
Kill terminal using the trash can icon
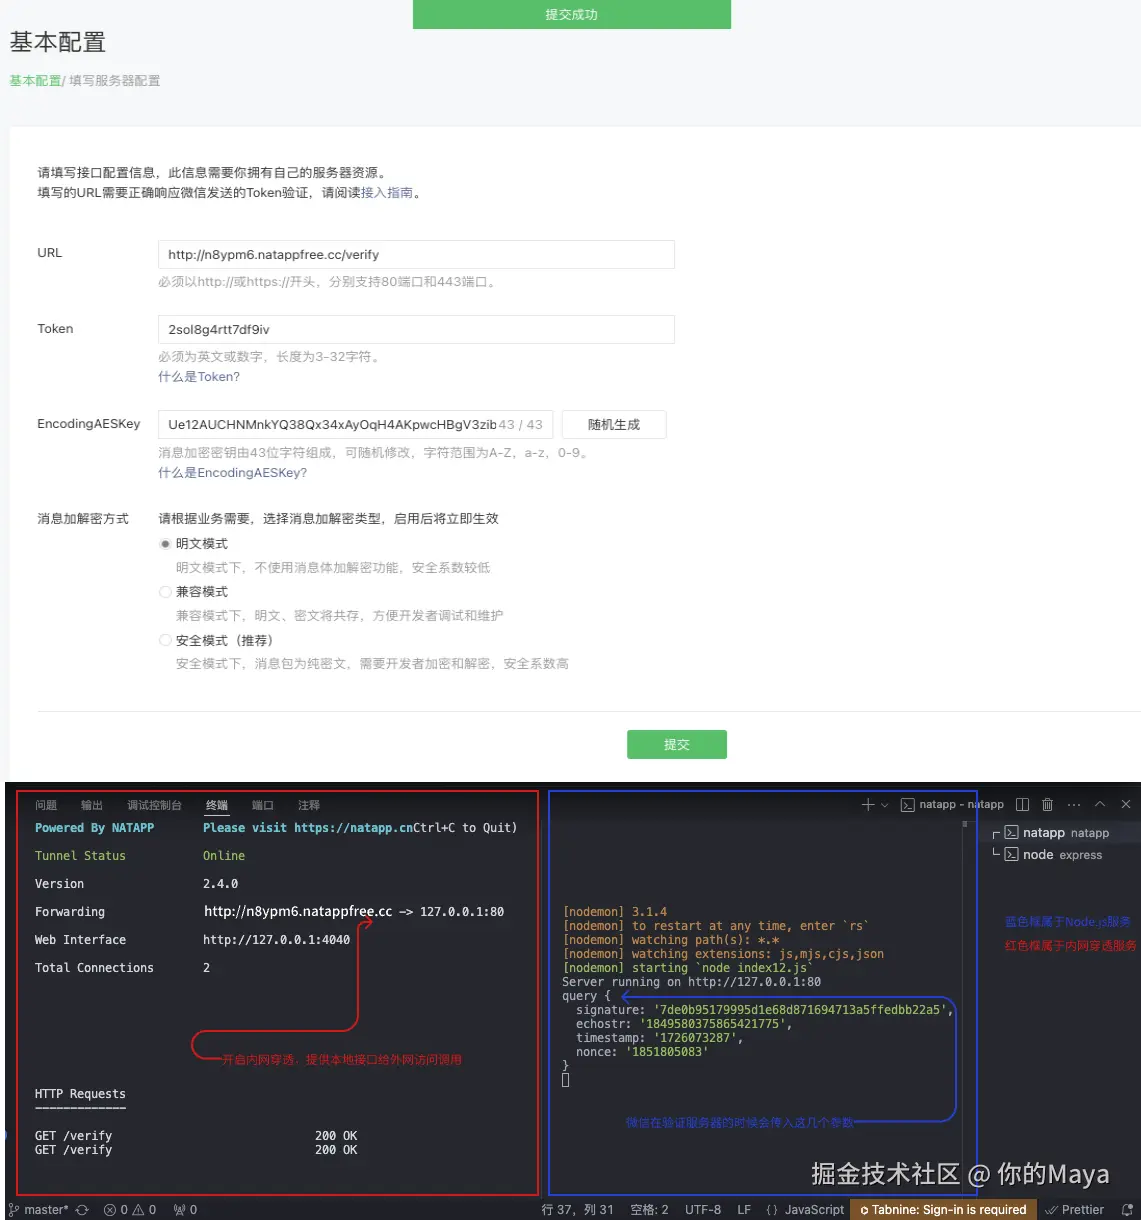[x=1048, y=805]
